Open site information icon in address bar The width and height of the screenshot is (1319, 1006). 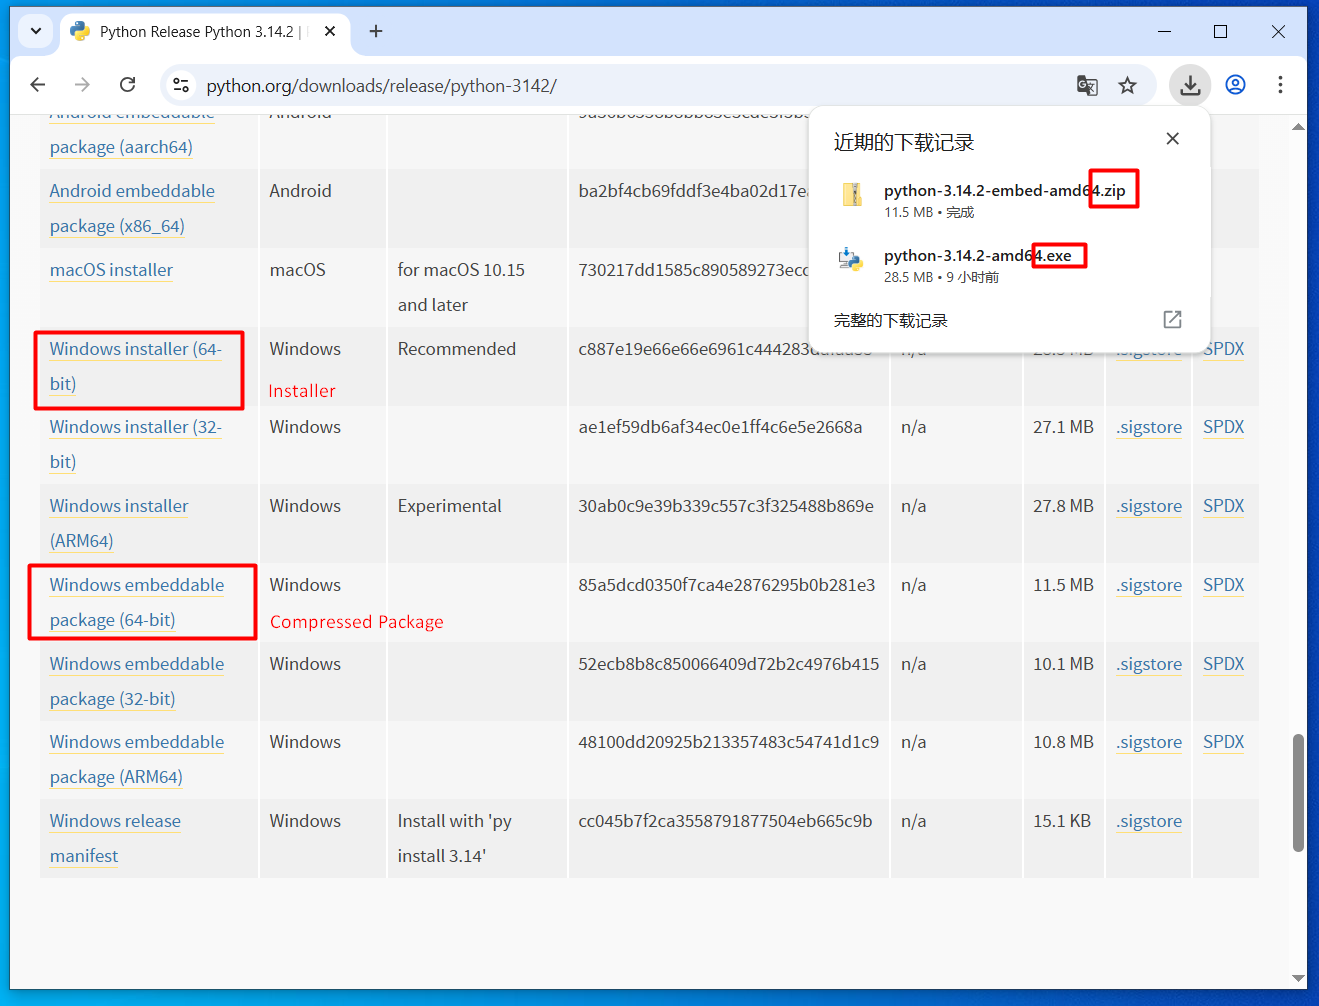(181, 85)
